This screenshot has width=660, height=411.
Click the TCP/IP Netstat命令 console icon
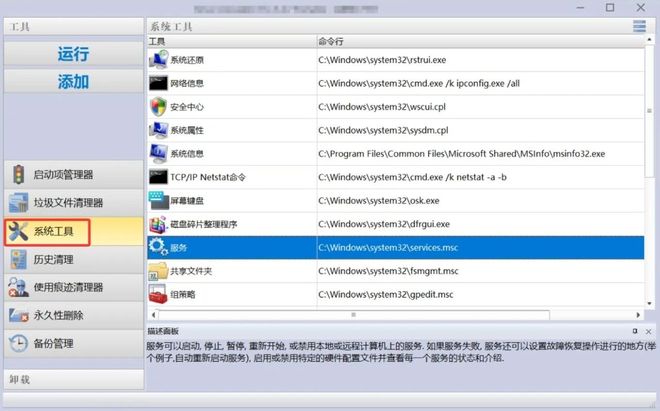point(158,177)
